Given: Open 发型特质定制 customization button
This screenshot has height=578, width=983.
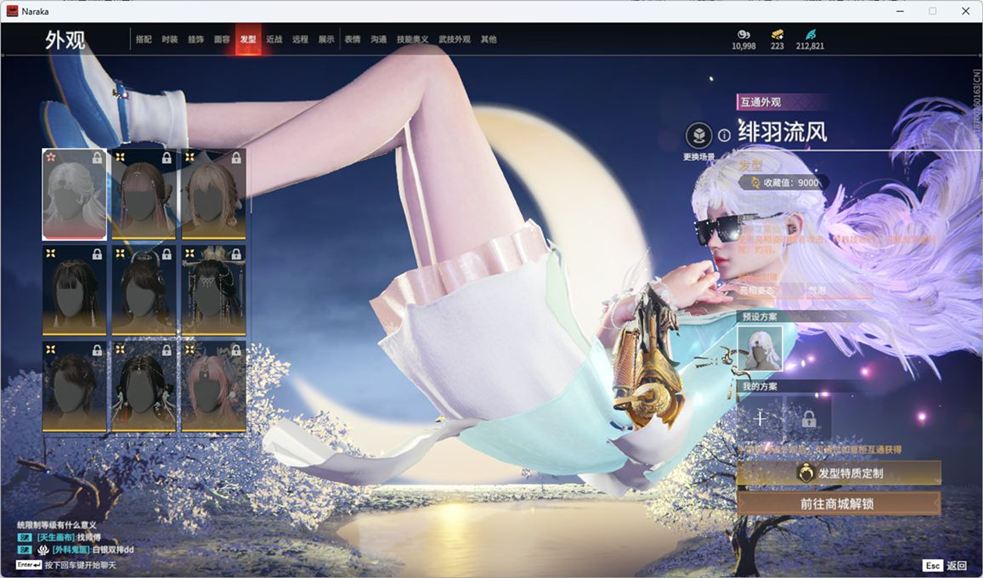Looking at the screenshot, I should coord(839,473).
